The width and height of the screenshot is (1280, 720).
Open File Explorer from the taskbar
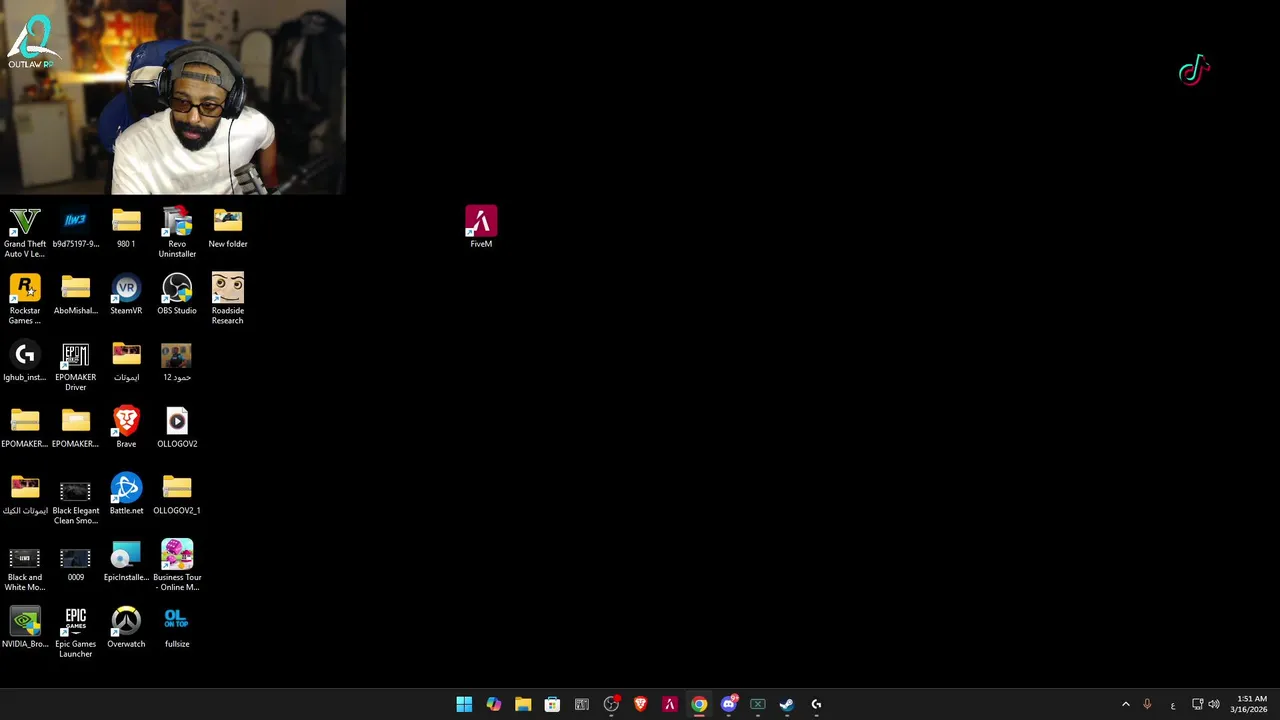(523, 704)
